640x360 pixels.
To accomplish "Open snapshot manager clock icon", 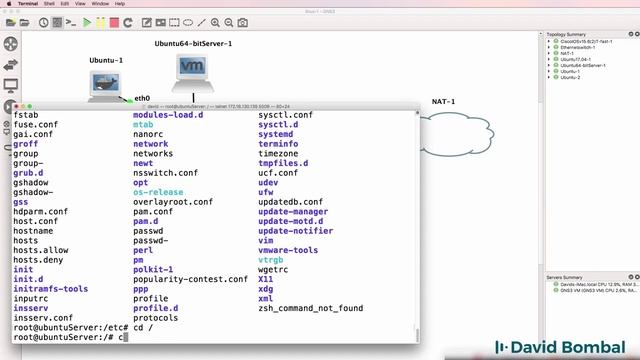I will pyautogui.click(x=43, y=23).
